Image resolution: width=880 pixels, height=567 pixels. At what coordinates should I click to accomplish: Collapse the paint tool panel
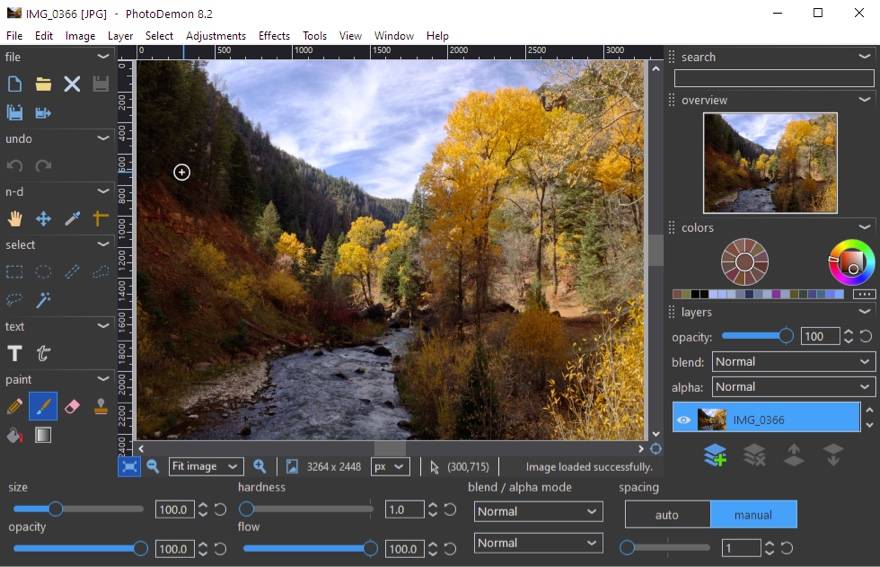pyautogui.click(x=103, y=379)
